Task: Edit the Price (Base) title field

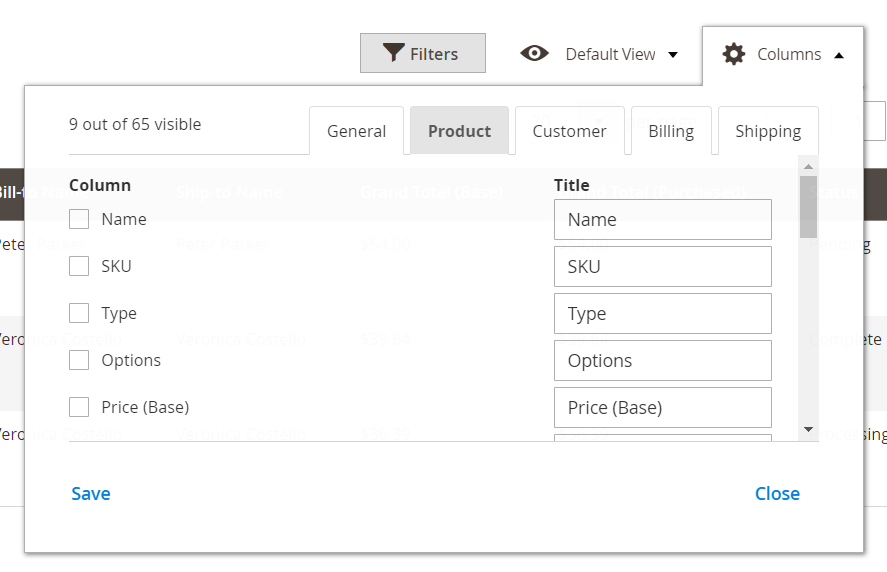Action: tap(662, 407)
